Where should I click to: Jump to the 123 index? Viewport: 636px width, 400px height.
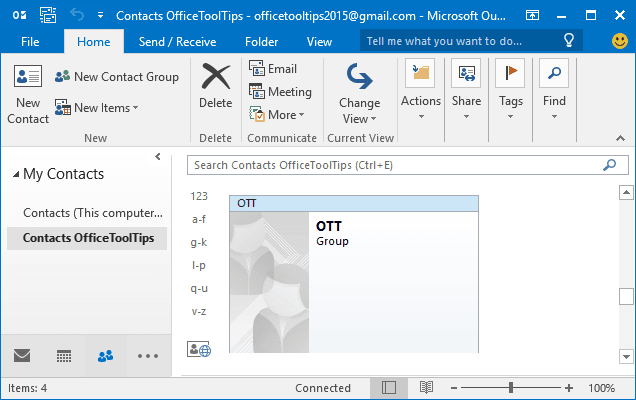(199, 196)
